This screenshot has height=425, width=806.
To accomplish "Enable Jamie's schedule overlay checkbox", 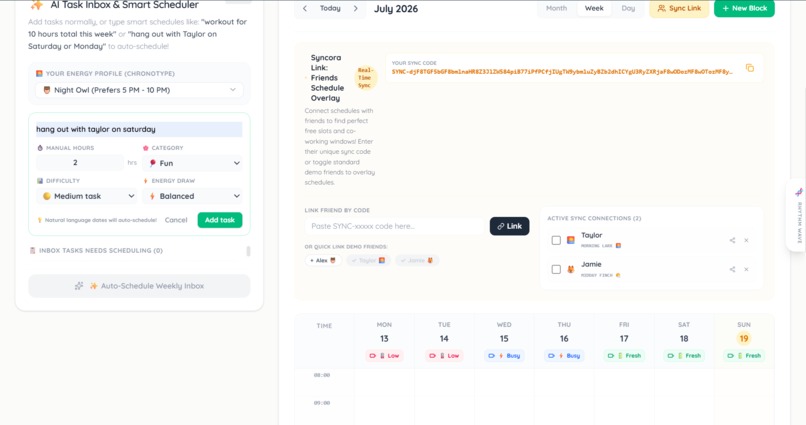I will [556, 269].
